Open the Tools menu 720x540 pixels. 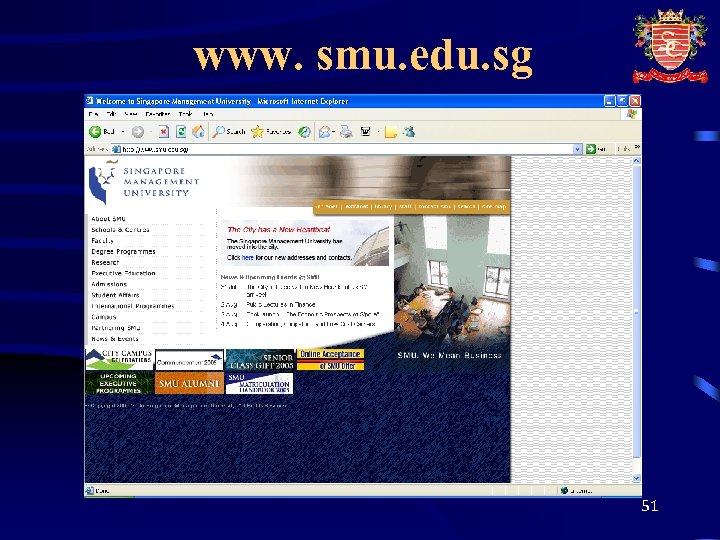point(186,114)
